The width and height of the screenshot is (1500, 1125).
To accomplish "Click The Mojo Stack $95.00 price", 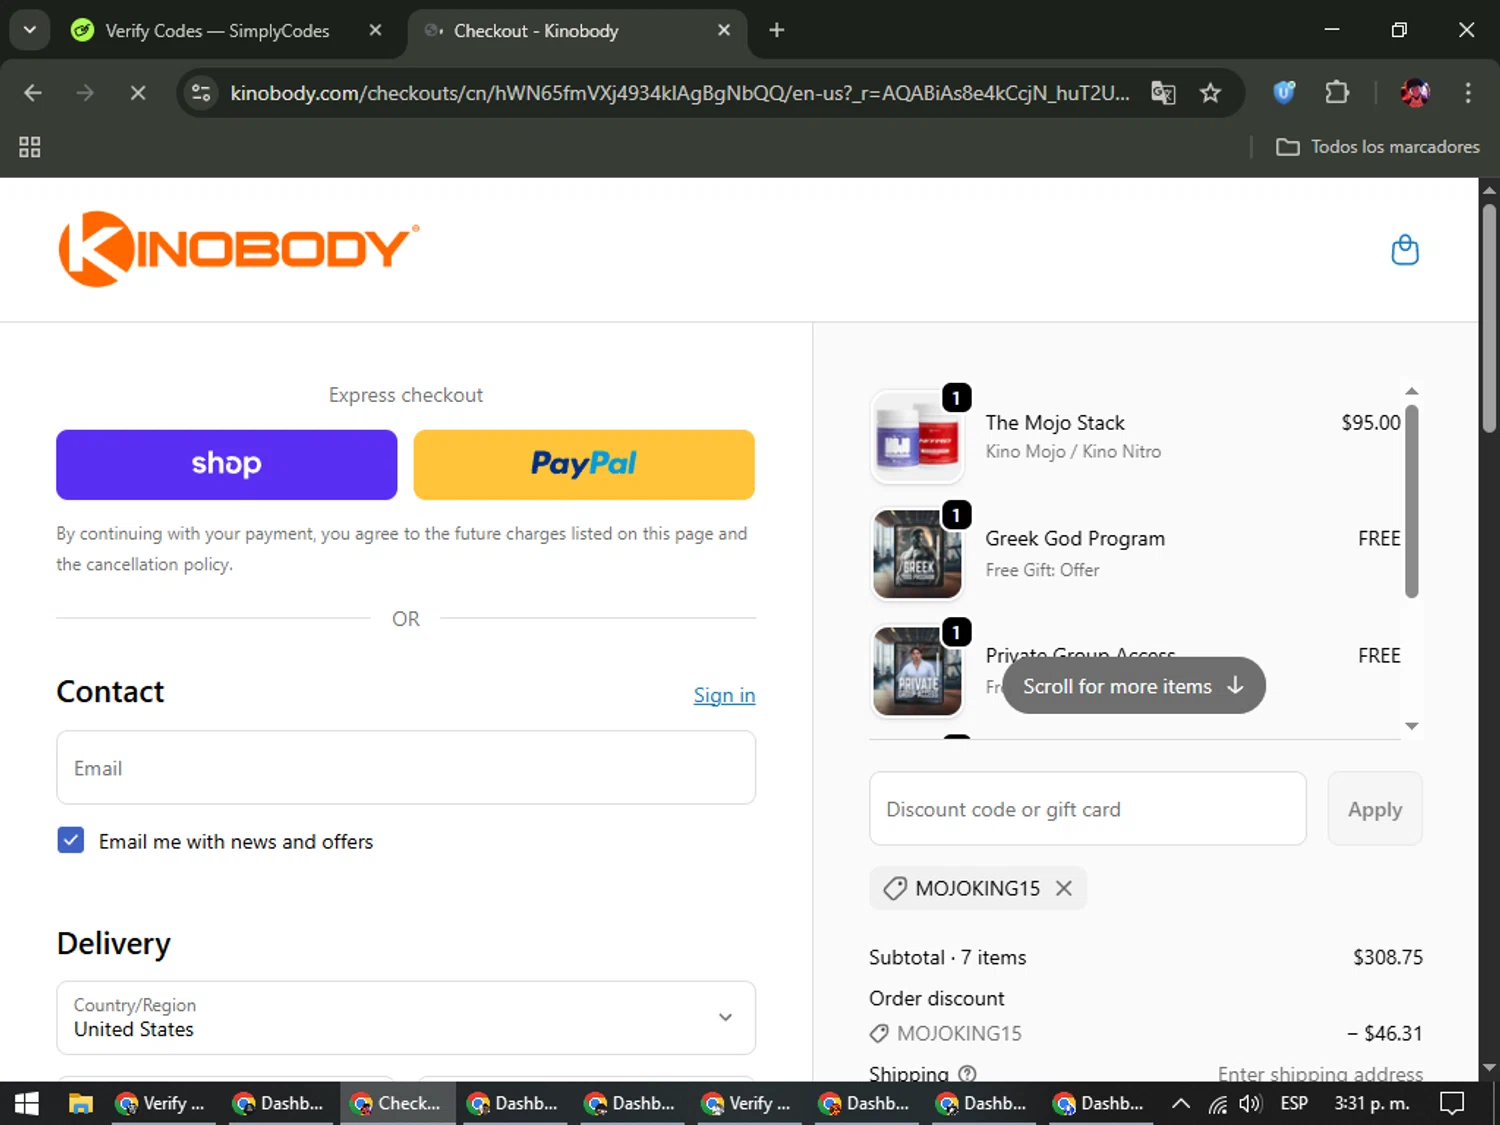I will (1371, 422).
